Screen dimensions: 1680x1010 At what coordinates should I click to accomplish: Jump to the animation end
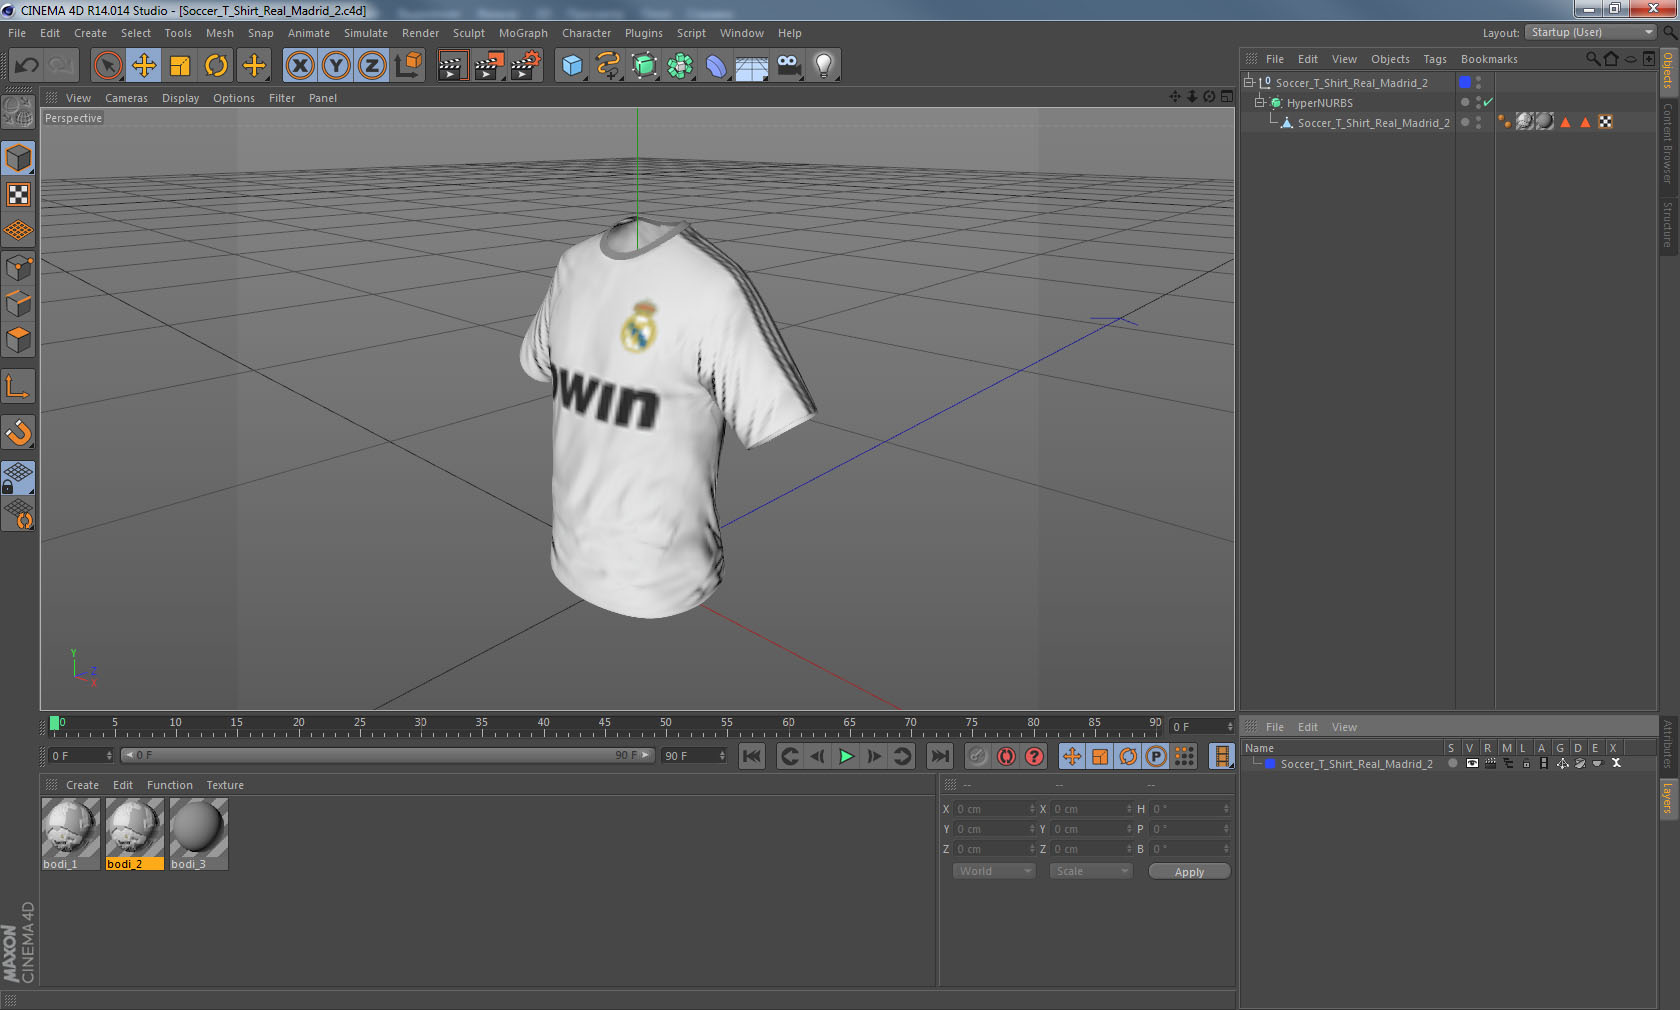(x=940, y=756)
